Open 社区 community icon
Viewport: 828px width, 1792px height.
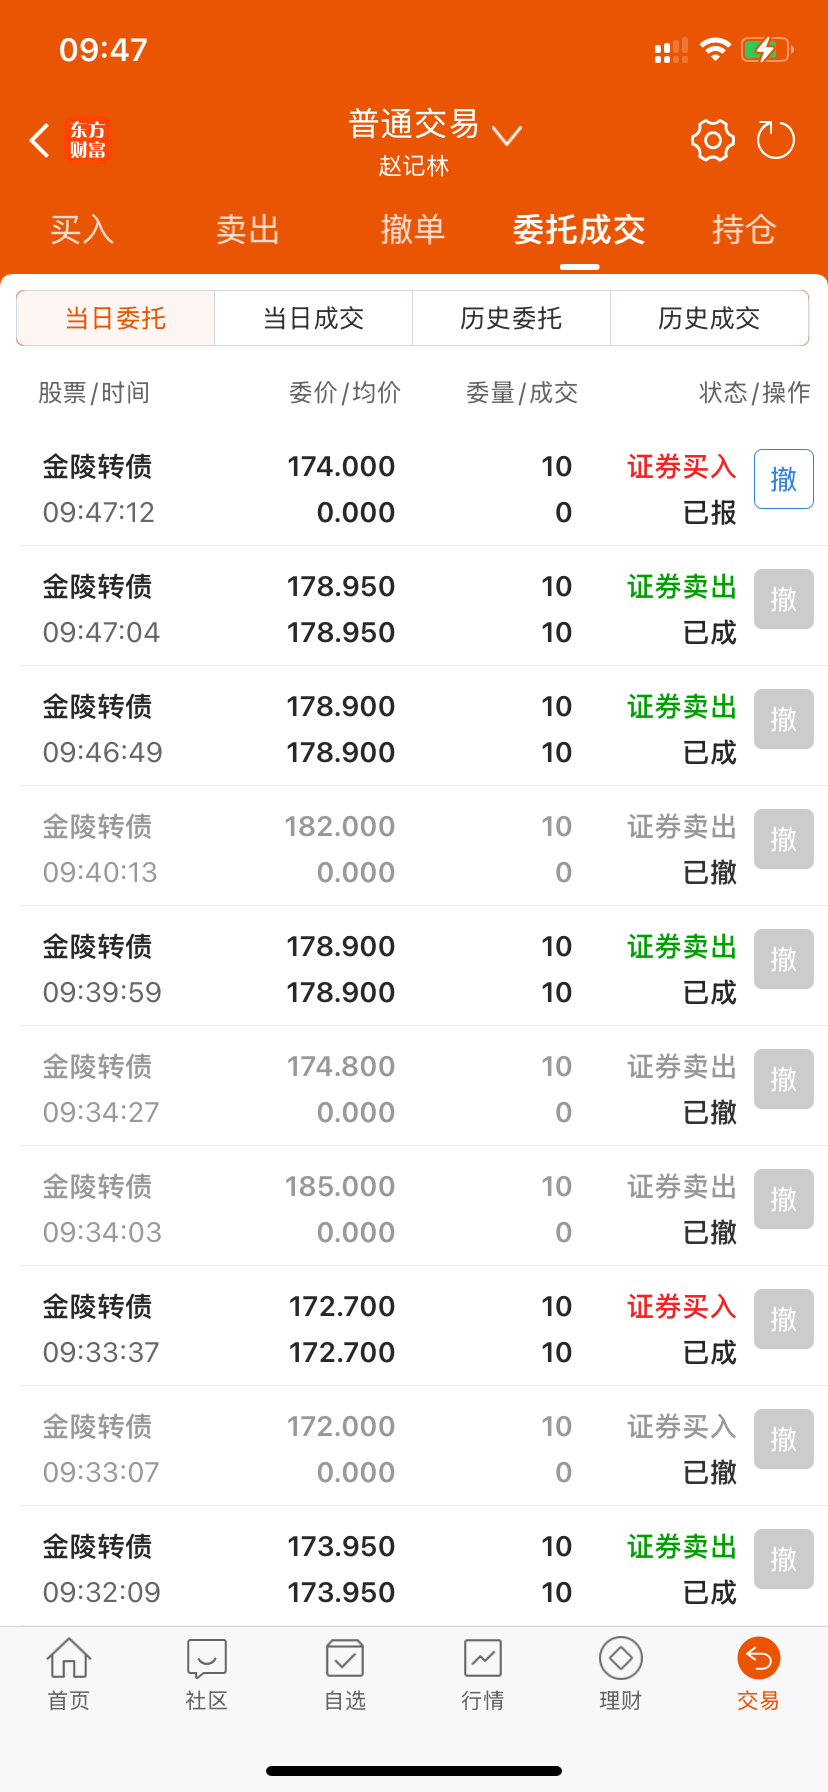coord(207,1674)
